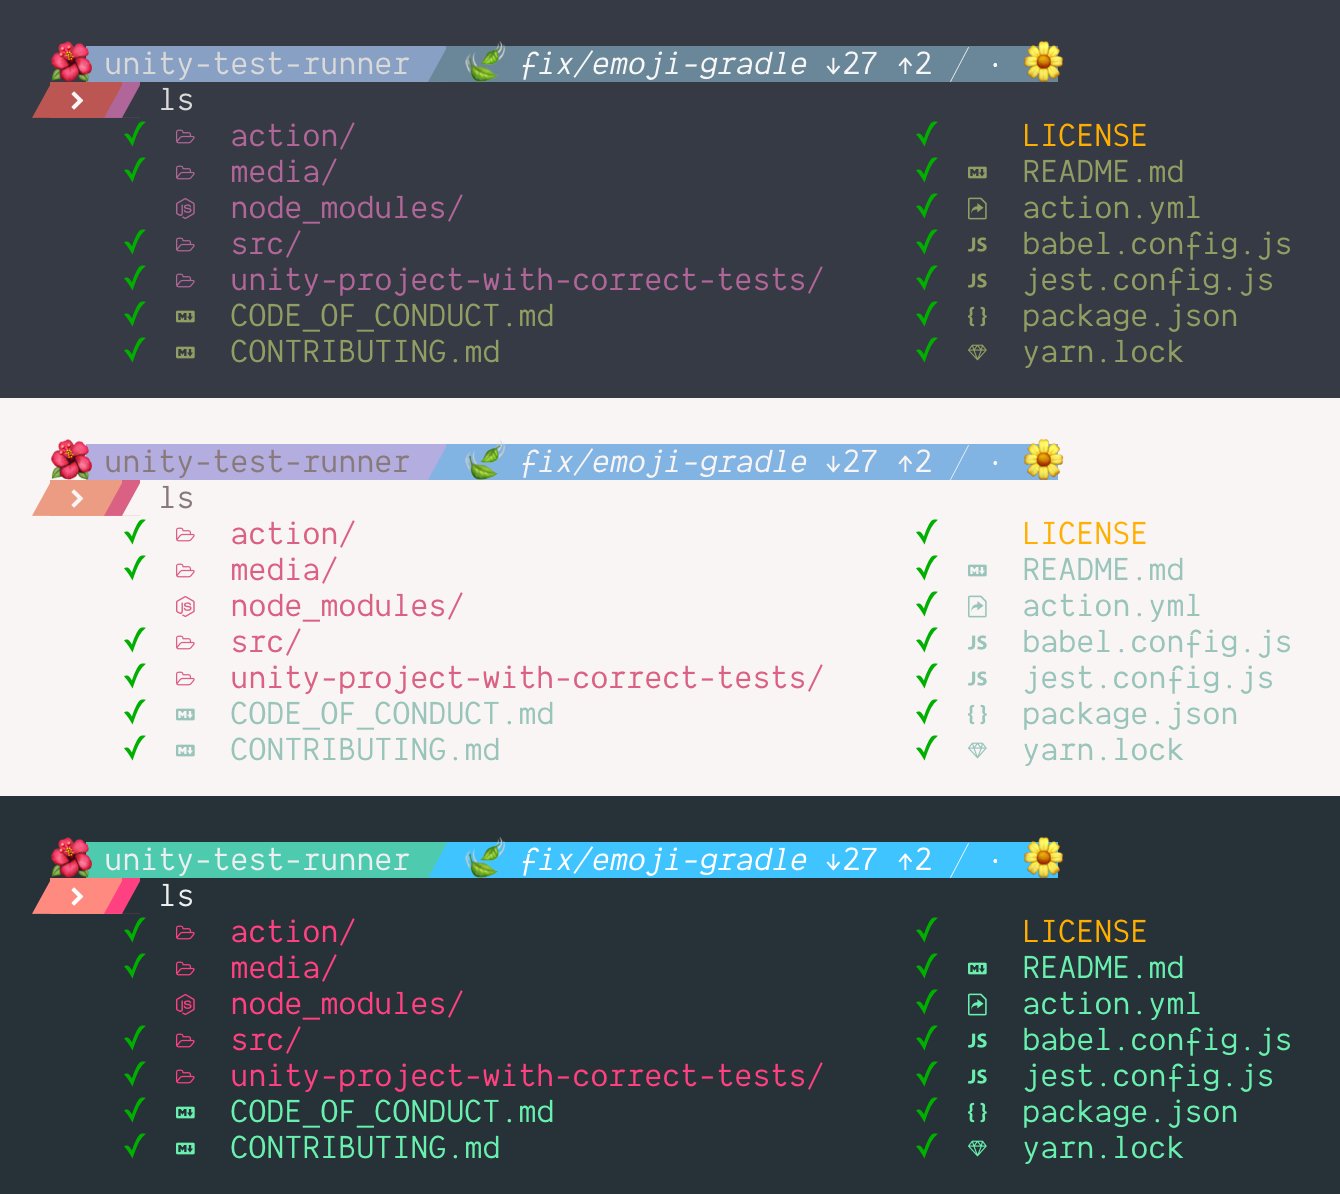1340x1194 pixels.
Task: Click the Node.js icon beside node_modules in the top panel
Action: click(x=185, y=208)
